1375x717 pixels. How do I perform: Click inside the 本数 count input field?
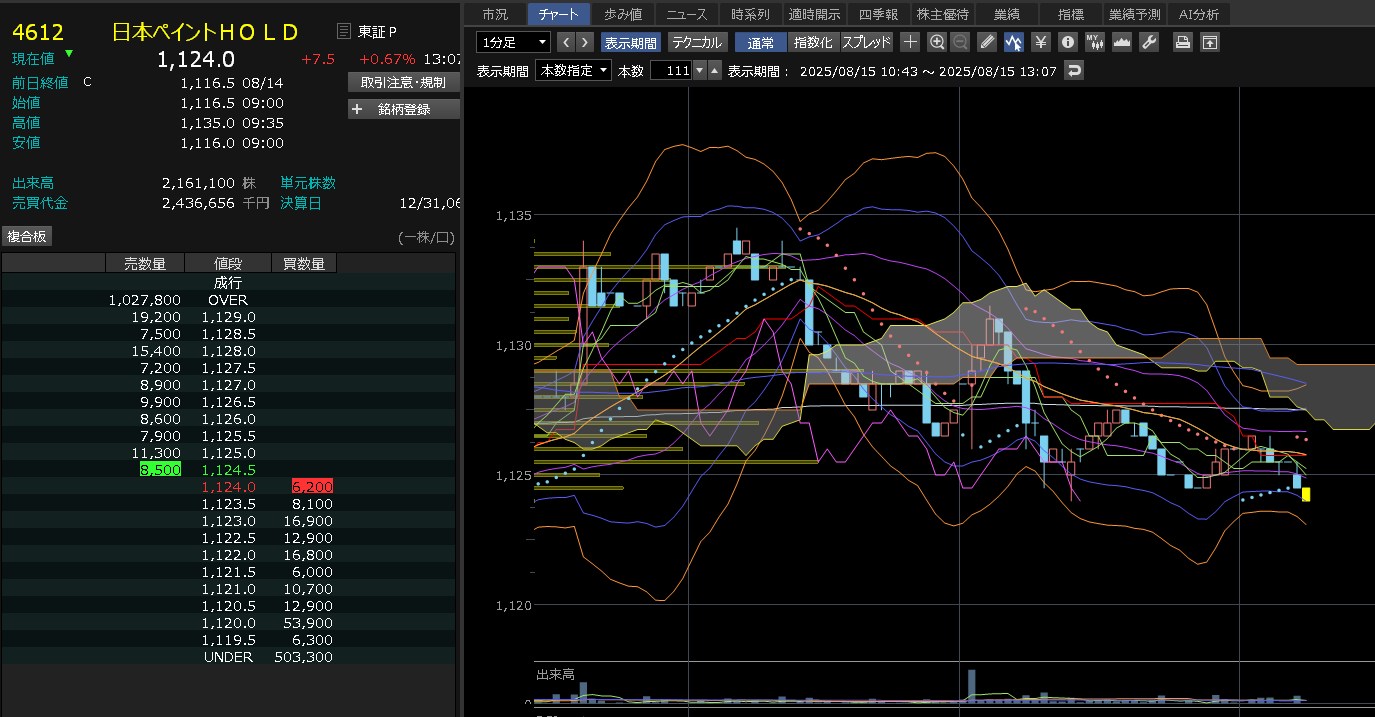point(671,70)
